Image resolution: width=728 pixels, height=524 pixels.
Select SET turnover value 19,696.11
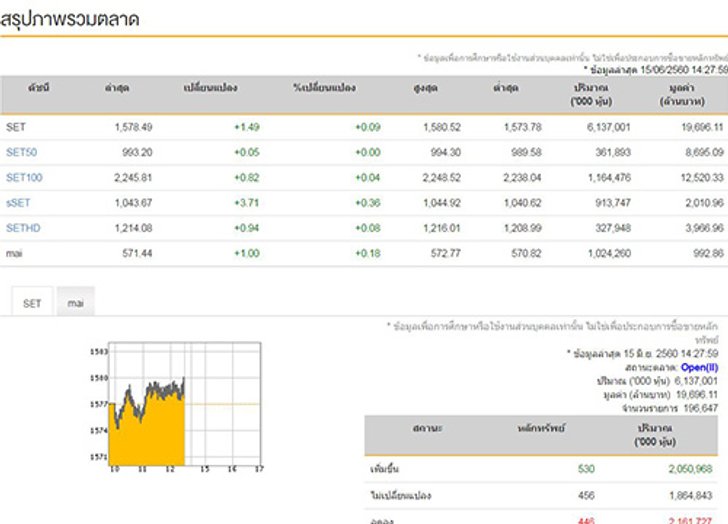coord(702,127)
